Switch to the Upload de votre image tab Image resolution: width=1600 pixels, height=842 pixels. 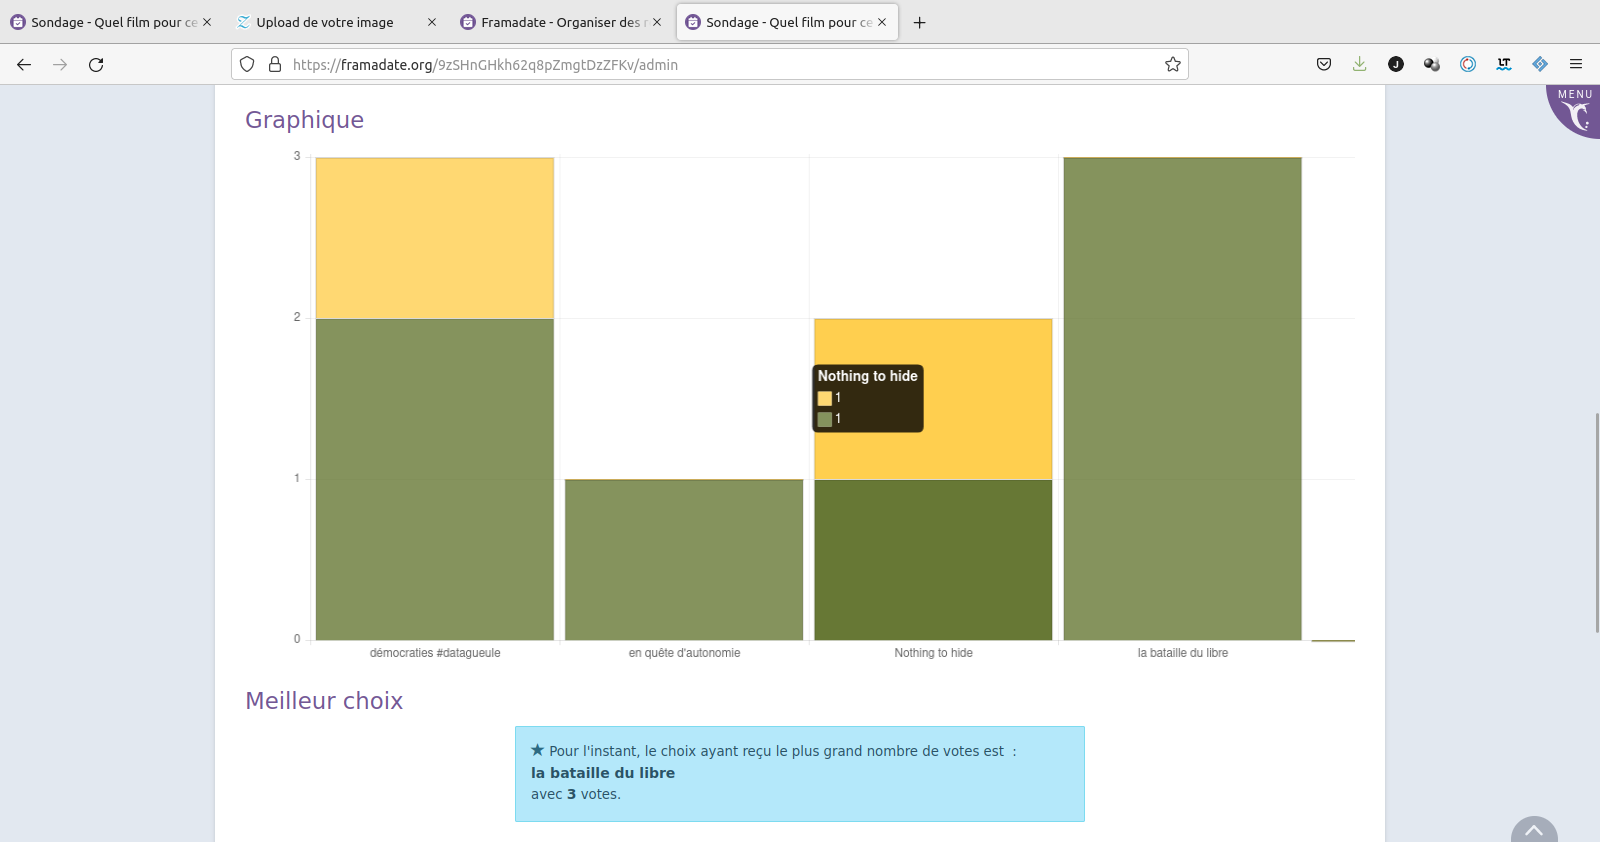point(335,22)
